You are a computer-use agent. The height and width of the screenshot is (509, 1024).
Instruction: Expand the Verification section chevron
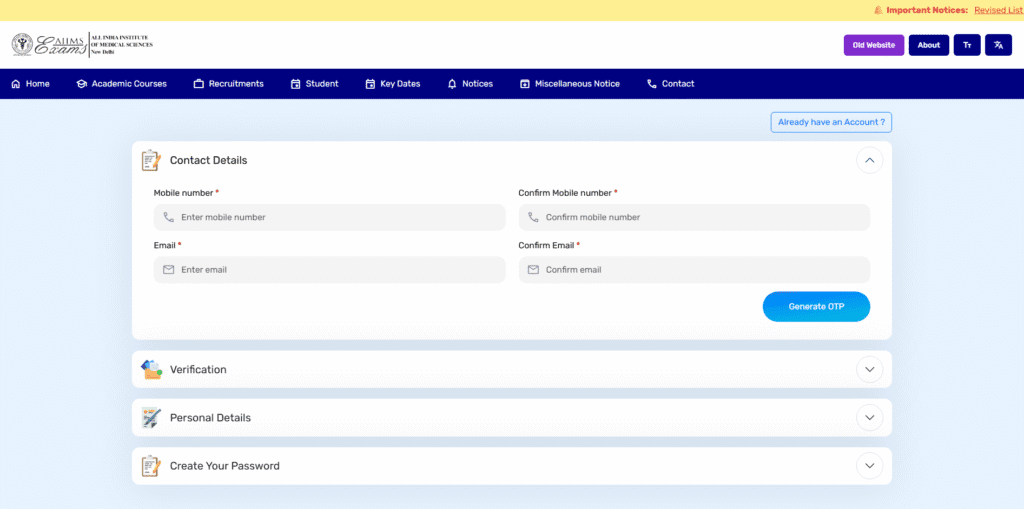coord(869,369)
